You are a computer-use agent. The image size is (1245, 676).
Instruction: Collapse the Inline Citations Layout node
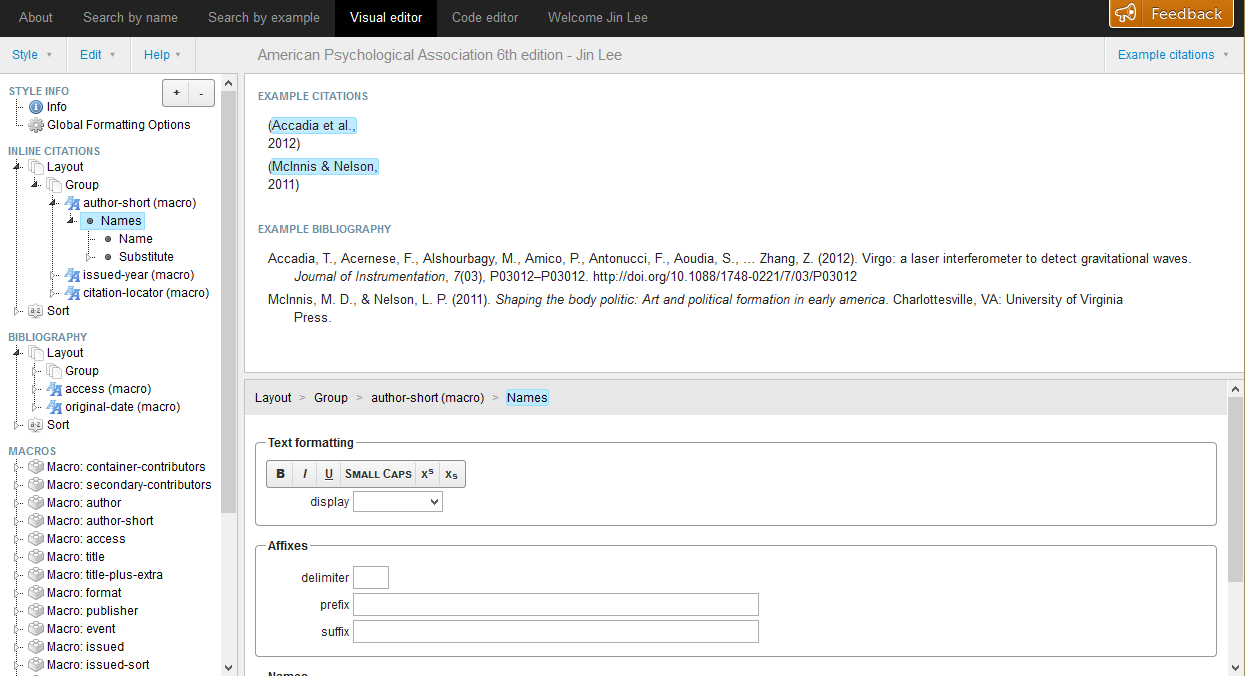17,167
